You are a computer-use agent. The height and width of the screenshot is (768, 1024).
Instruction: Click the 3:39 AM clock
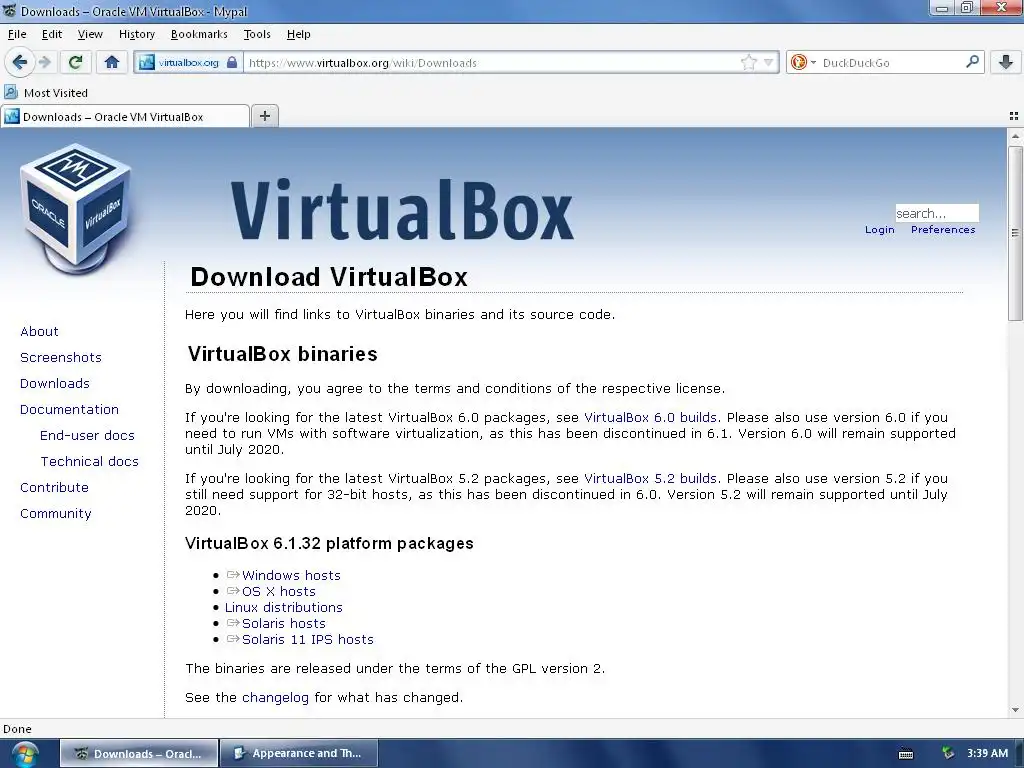(987, 753)
